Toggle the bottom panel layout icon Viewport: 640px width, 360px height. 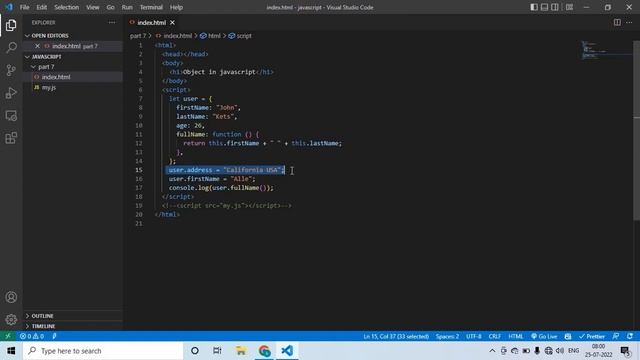(544, 7)
